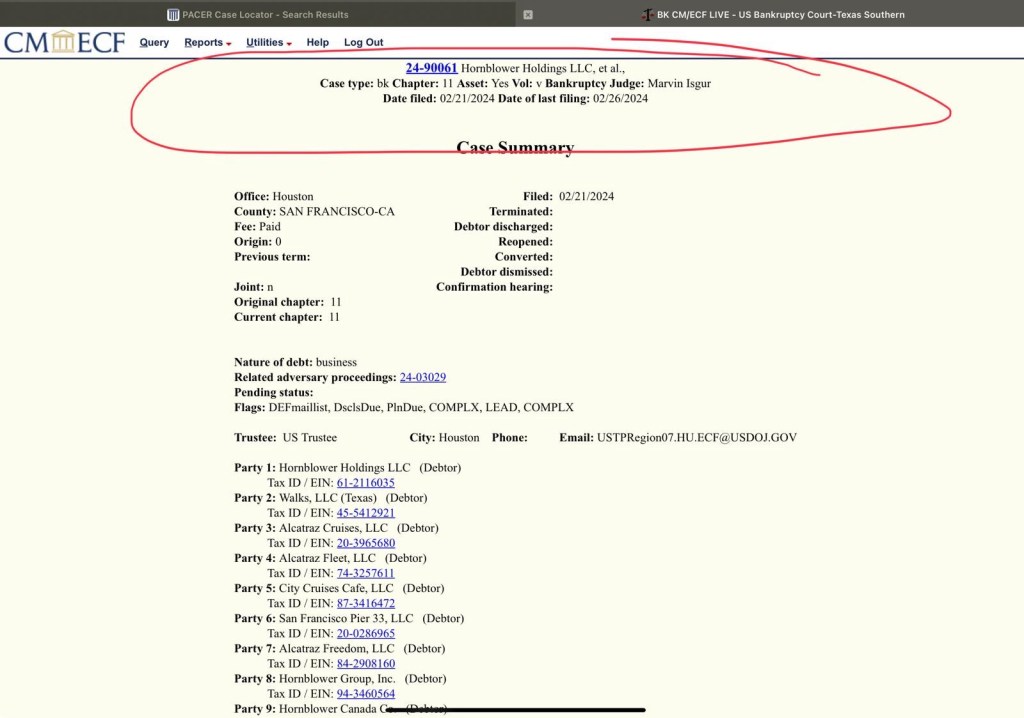Viewport: 1024px width, 718px height.
Task: Click Hornblower Holdings EIN 61-2116035
Action: click(x=365, y=483)
